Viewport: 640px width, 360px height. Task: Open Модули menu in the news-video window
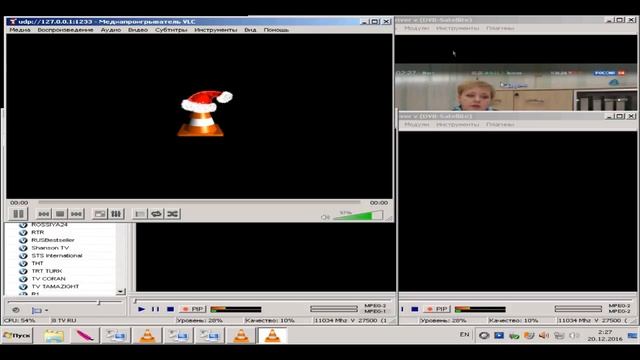[x=416, y=28]
